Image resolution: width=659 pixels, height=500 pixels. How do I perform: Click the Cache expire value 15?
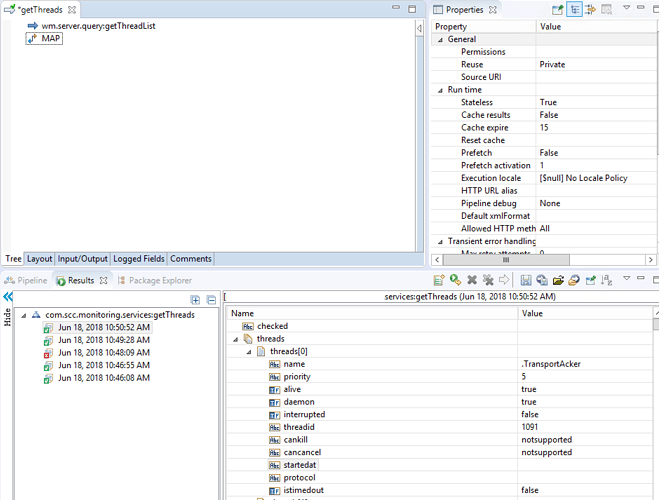(544, 128)
